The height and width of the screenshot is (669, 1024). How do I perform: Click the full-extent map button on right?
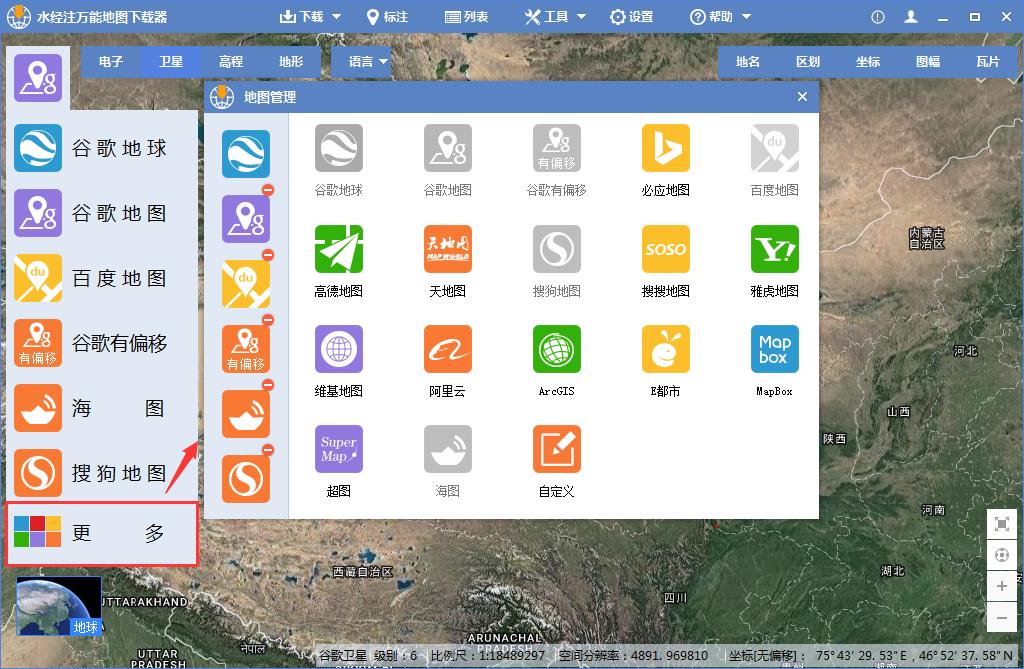1002,524
